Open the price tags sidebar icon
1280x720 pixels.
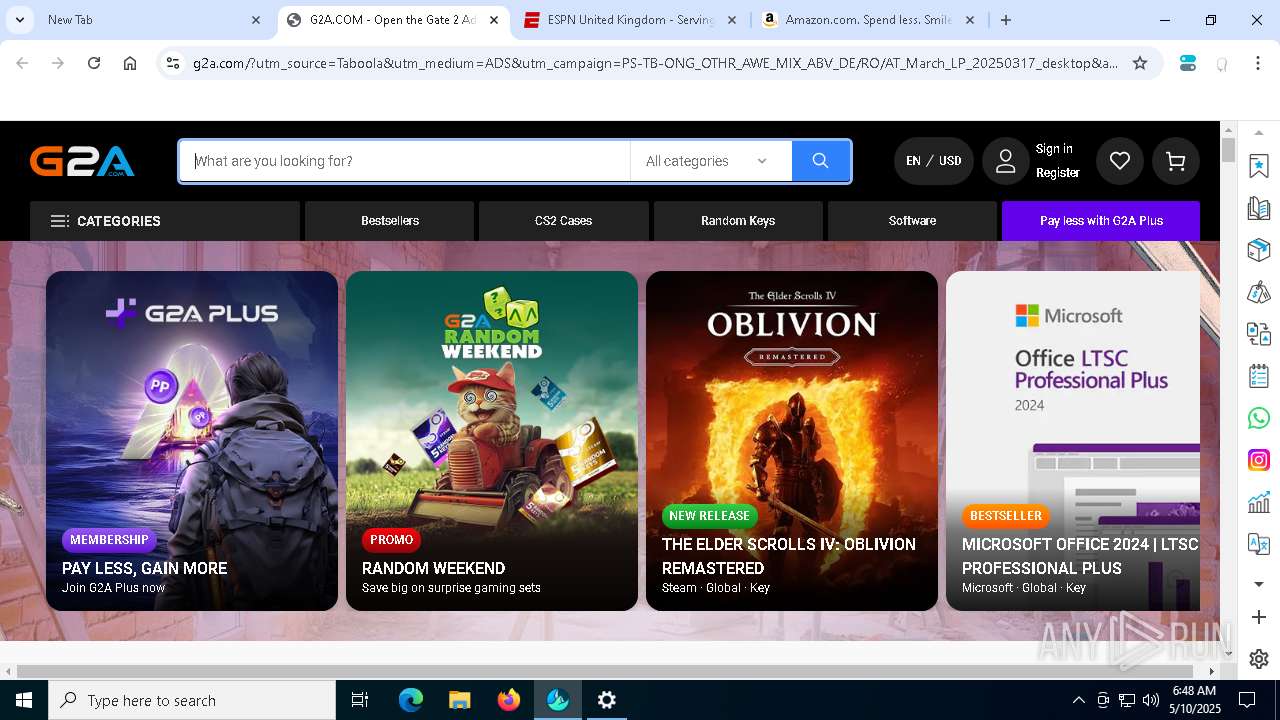[x=1259, y=292]
